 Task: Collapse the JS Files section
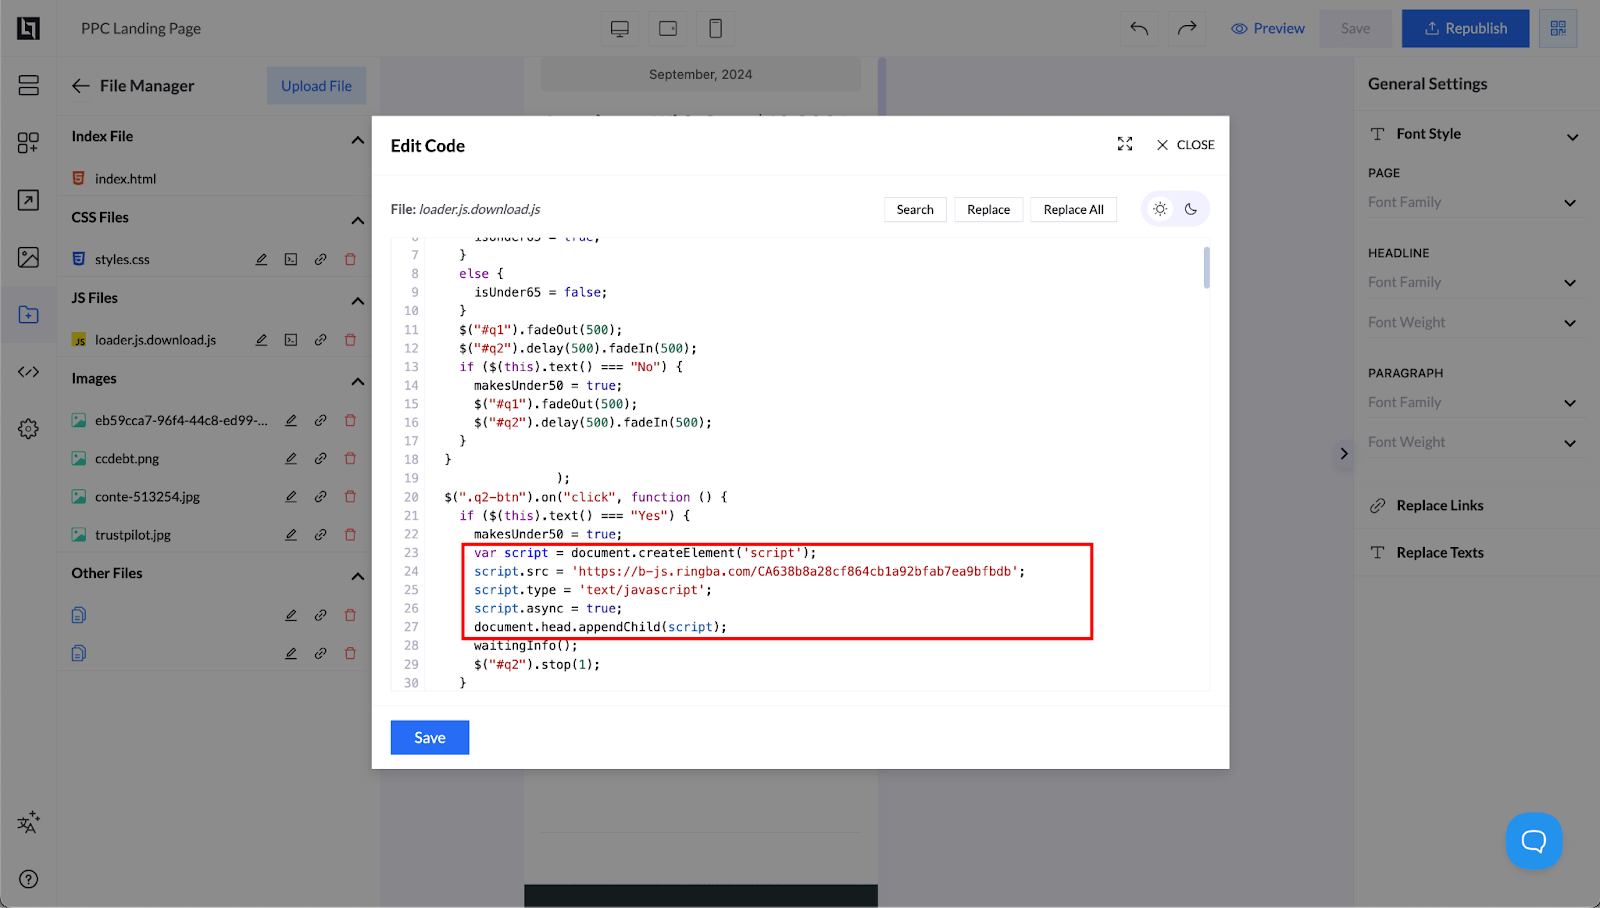[357, 301]
